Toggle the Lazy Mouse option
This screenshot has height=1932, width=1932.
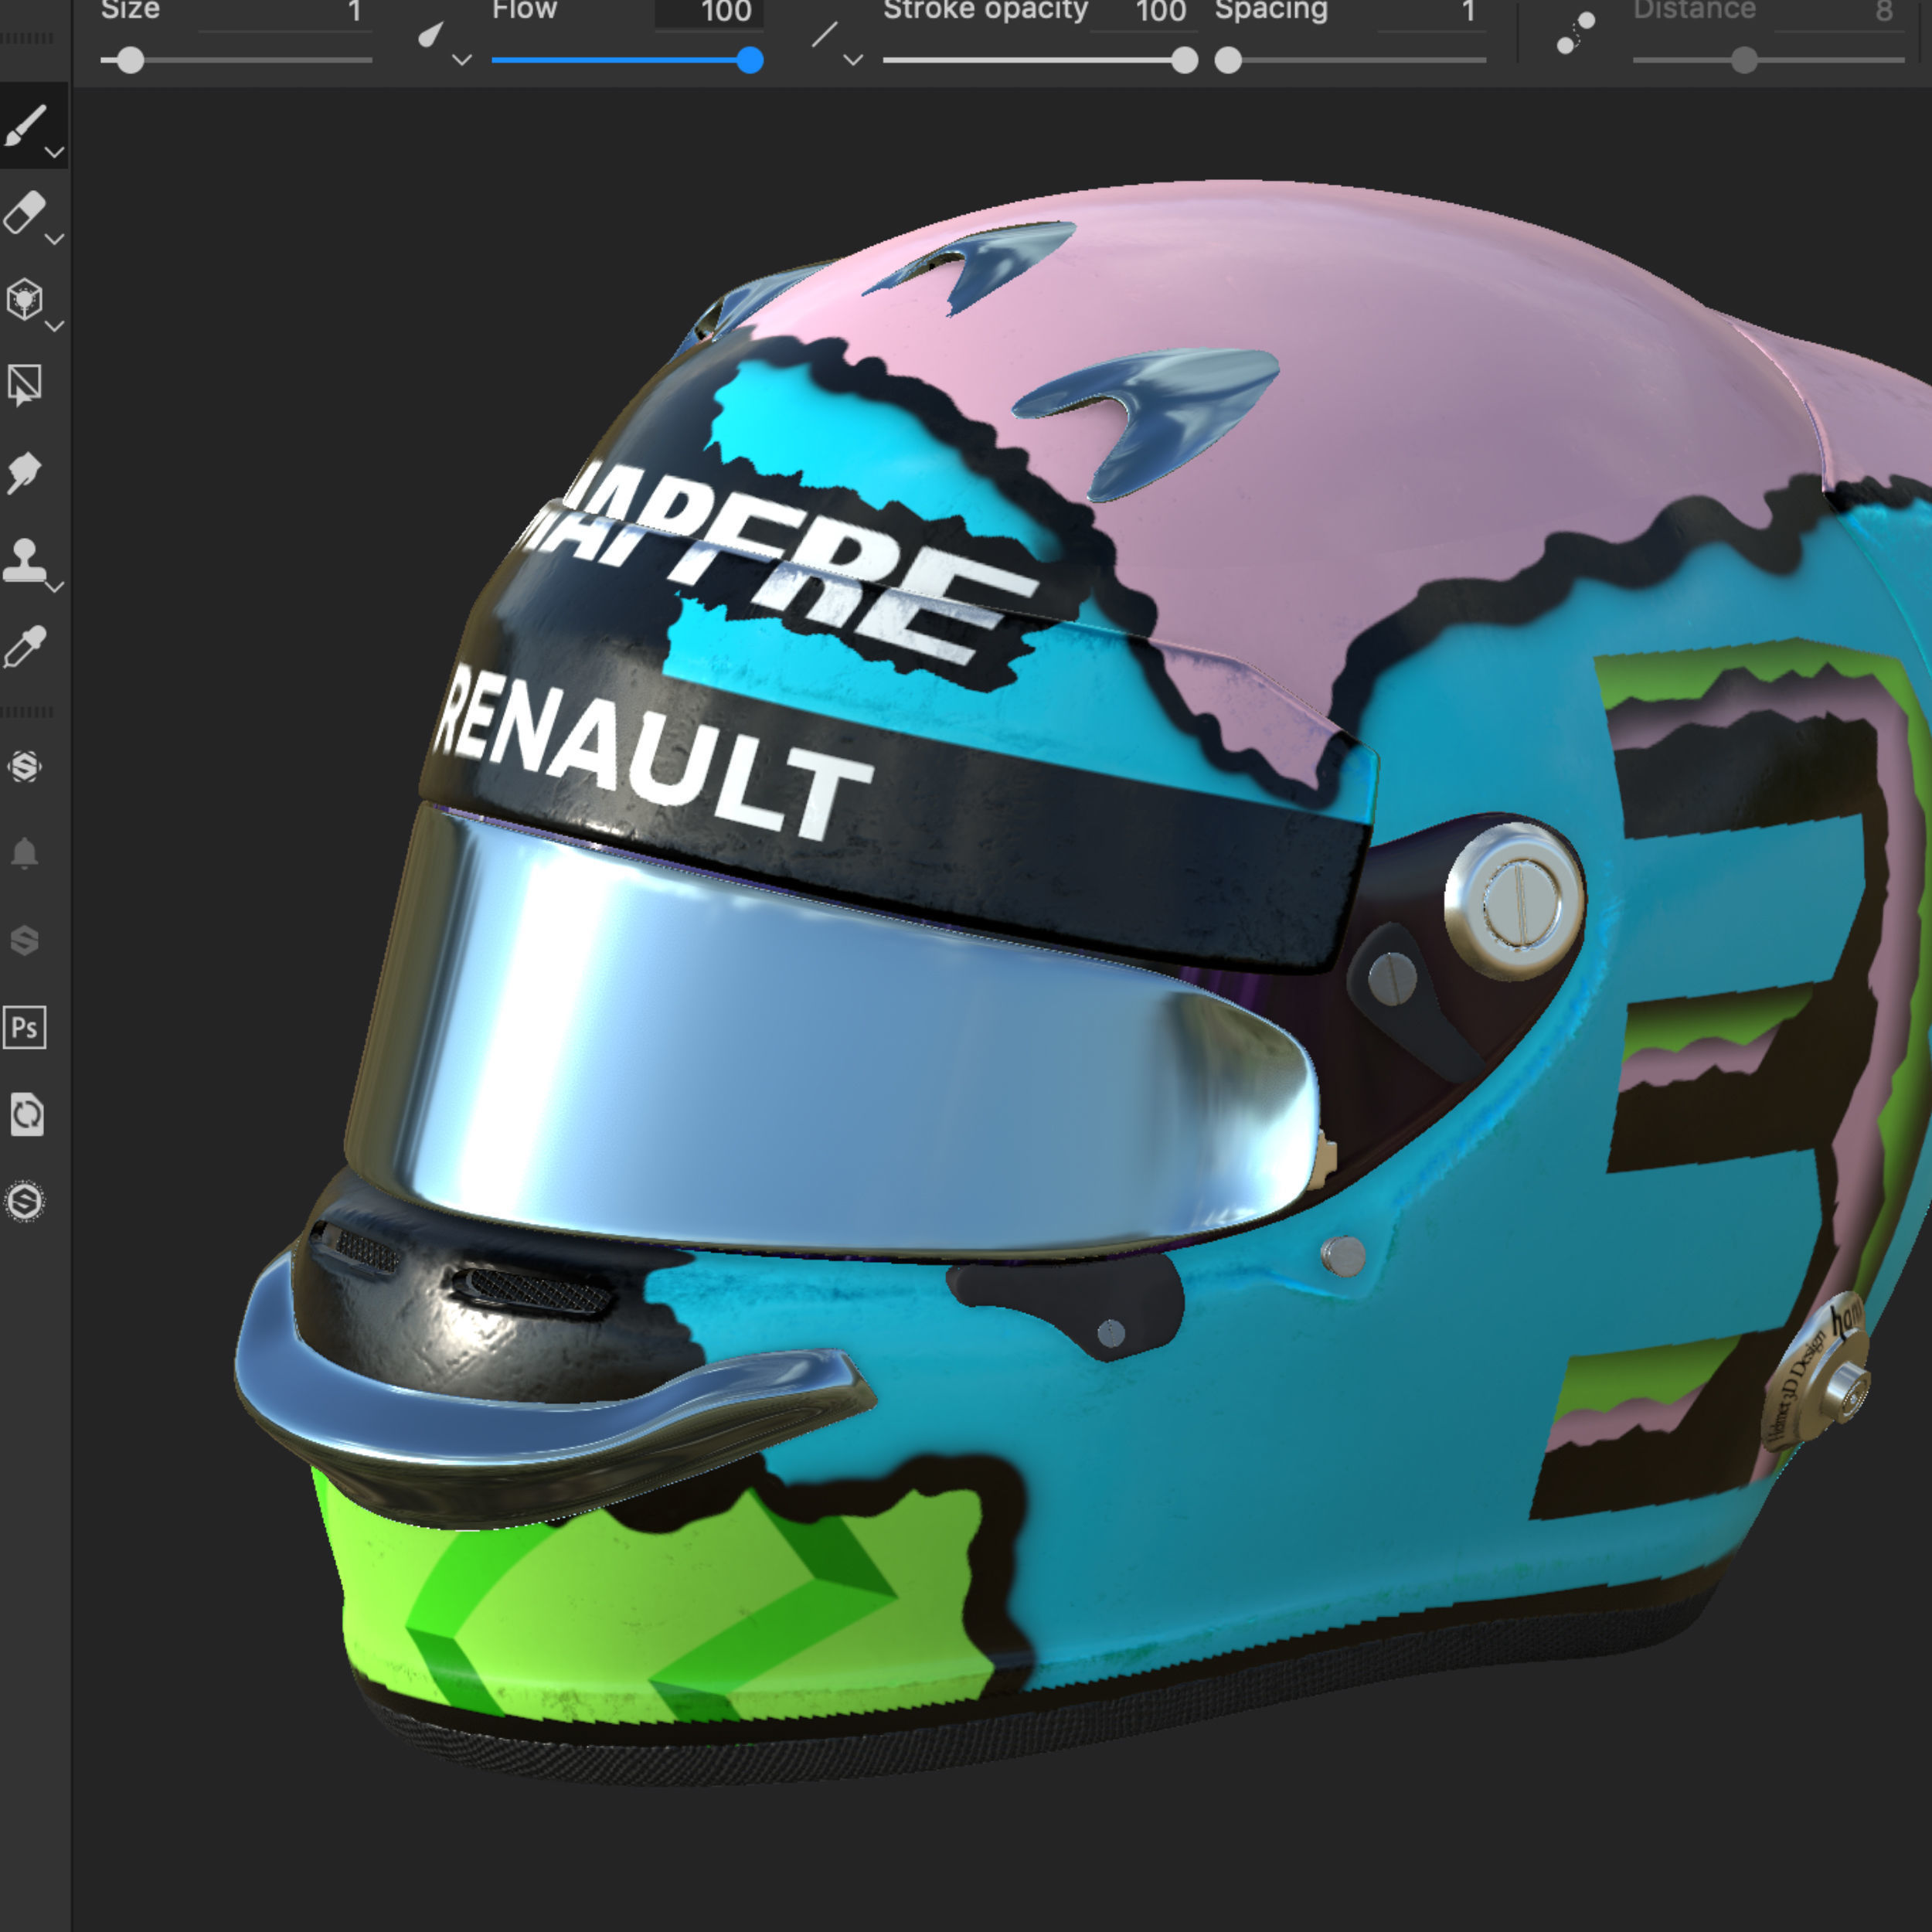1575,33
